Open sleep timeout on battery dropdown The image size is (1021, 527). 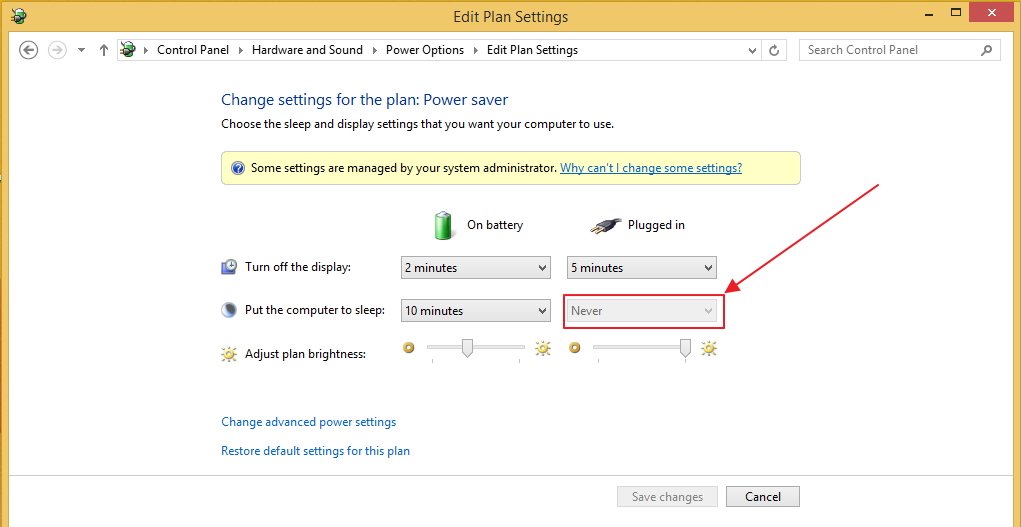475,311
